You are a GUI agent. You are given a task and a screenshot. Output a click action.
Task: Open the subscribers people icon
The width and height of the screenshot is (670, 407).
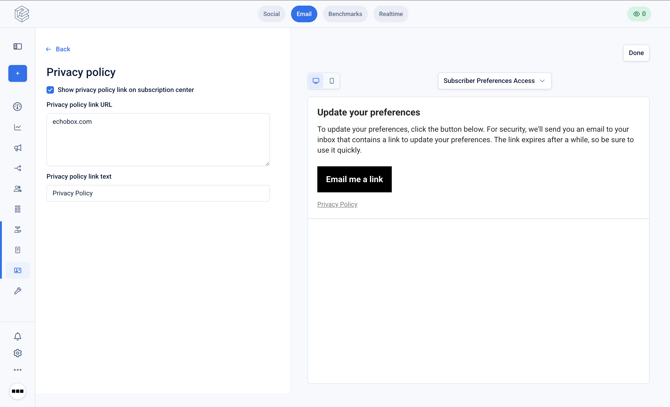[x=18, y=188]
